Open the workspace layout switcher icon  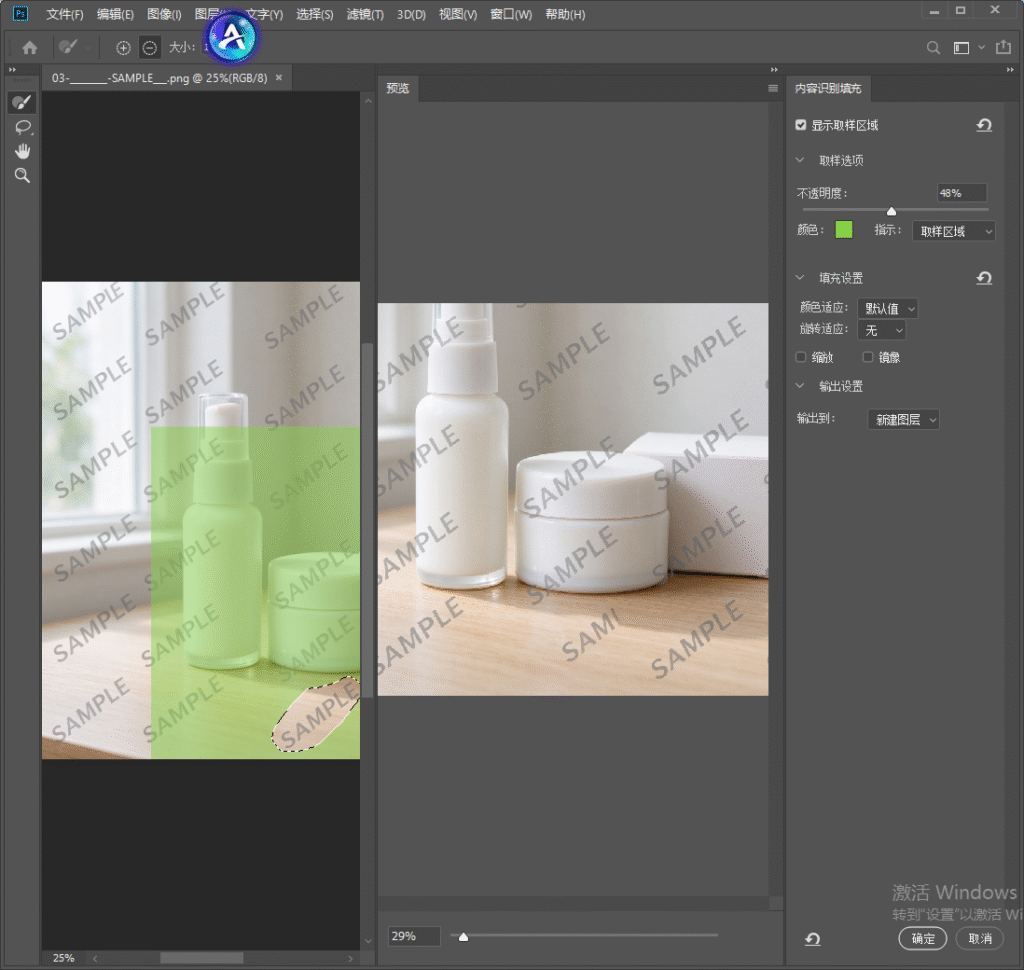961,48
